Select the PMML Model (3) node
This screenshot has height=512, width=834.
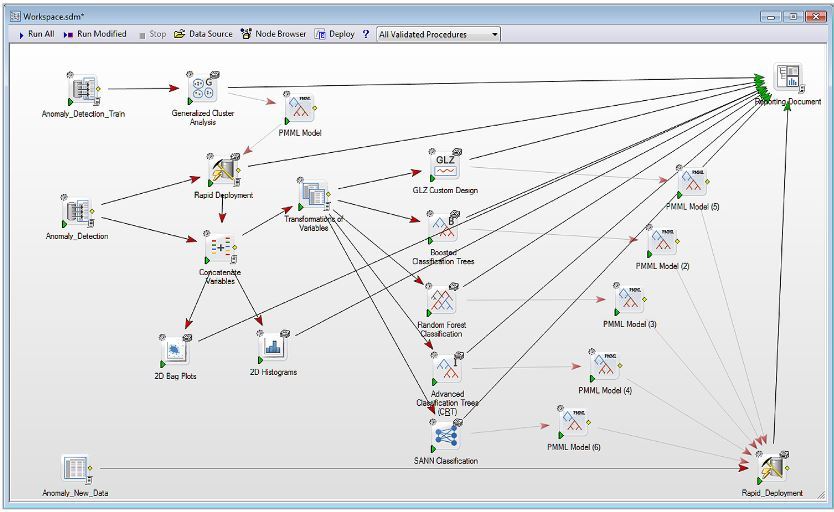click(x=630, y=299)
